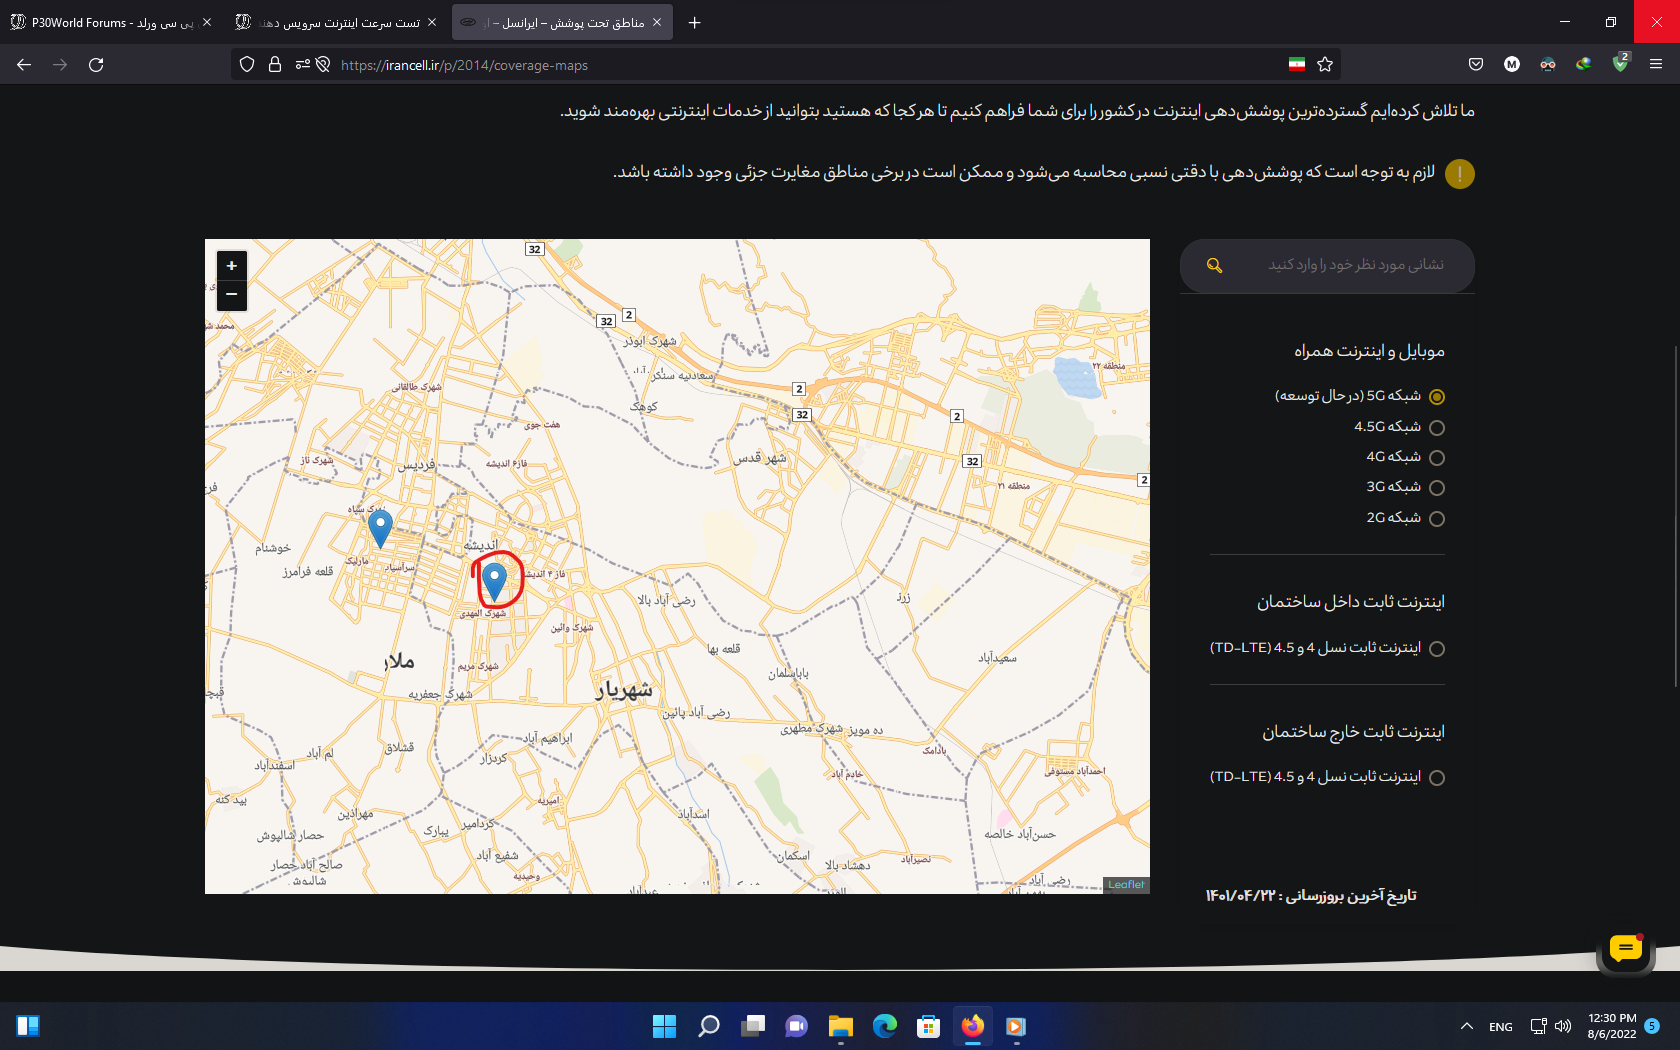Image resolution: width=1680 pixels, height=1050 pixels.
Task: Open Windows taskbar search
Action: (x=708, y=1026)
